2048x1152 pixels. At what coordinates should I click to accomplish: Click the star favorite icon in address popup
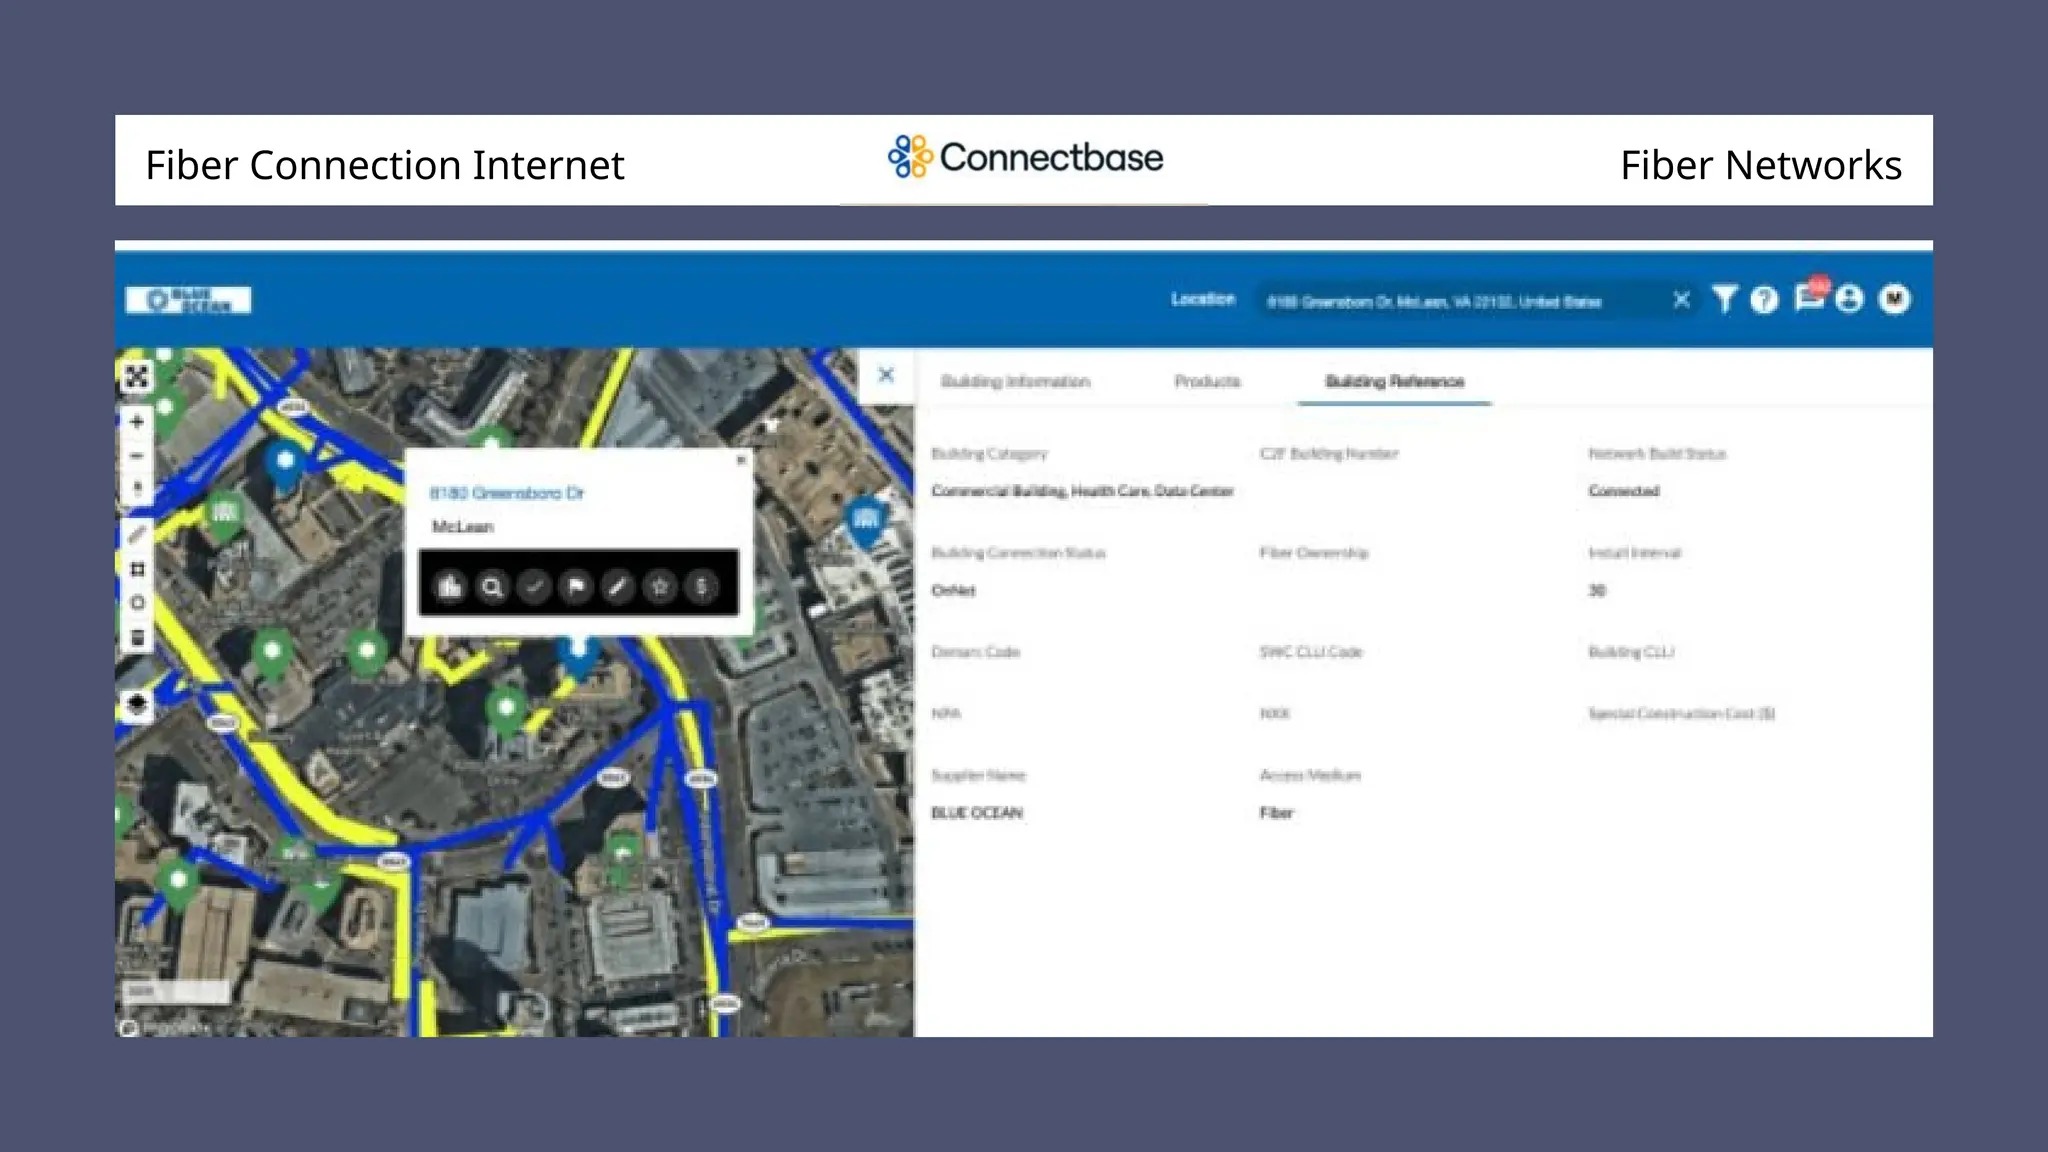tap(660, 587)
